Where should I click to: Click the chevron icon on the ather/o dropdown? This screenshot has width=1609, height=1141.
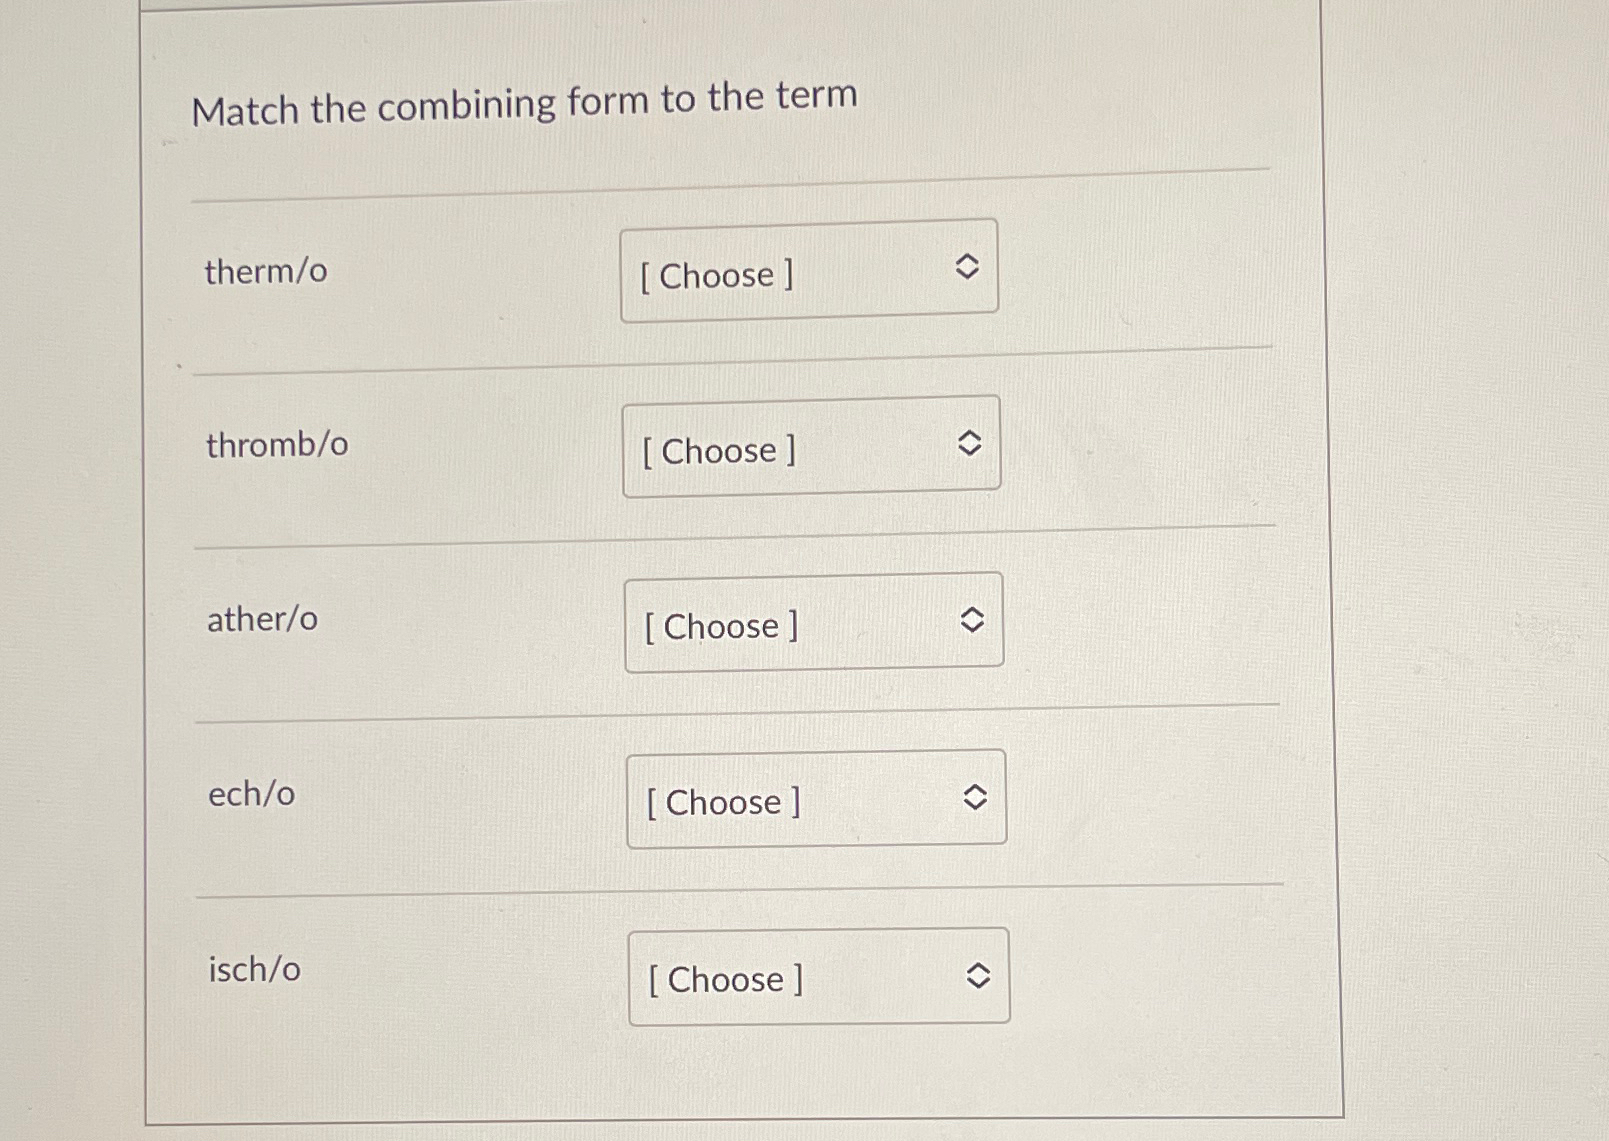pyautogui.click(x=971, y=619)
